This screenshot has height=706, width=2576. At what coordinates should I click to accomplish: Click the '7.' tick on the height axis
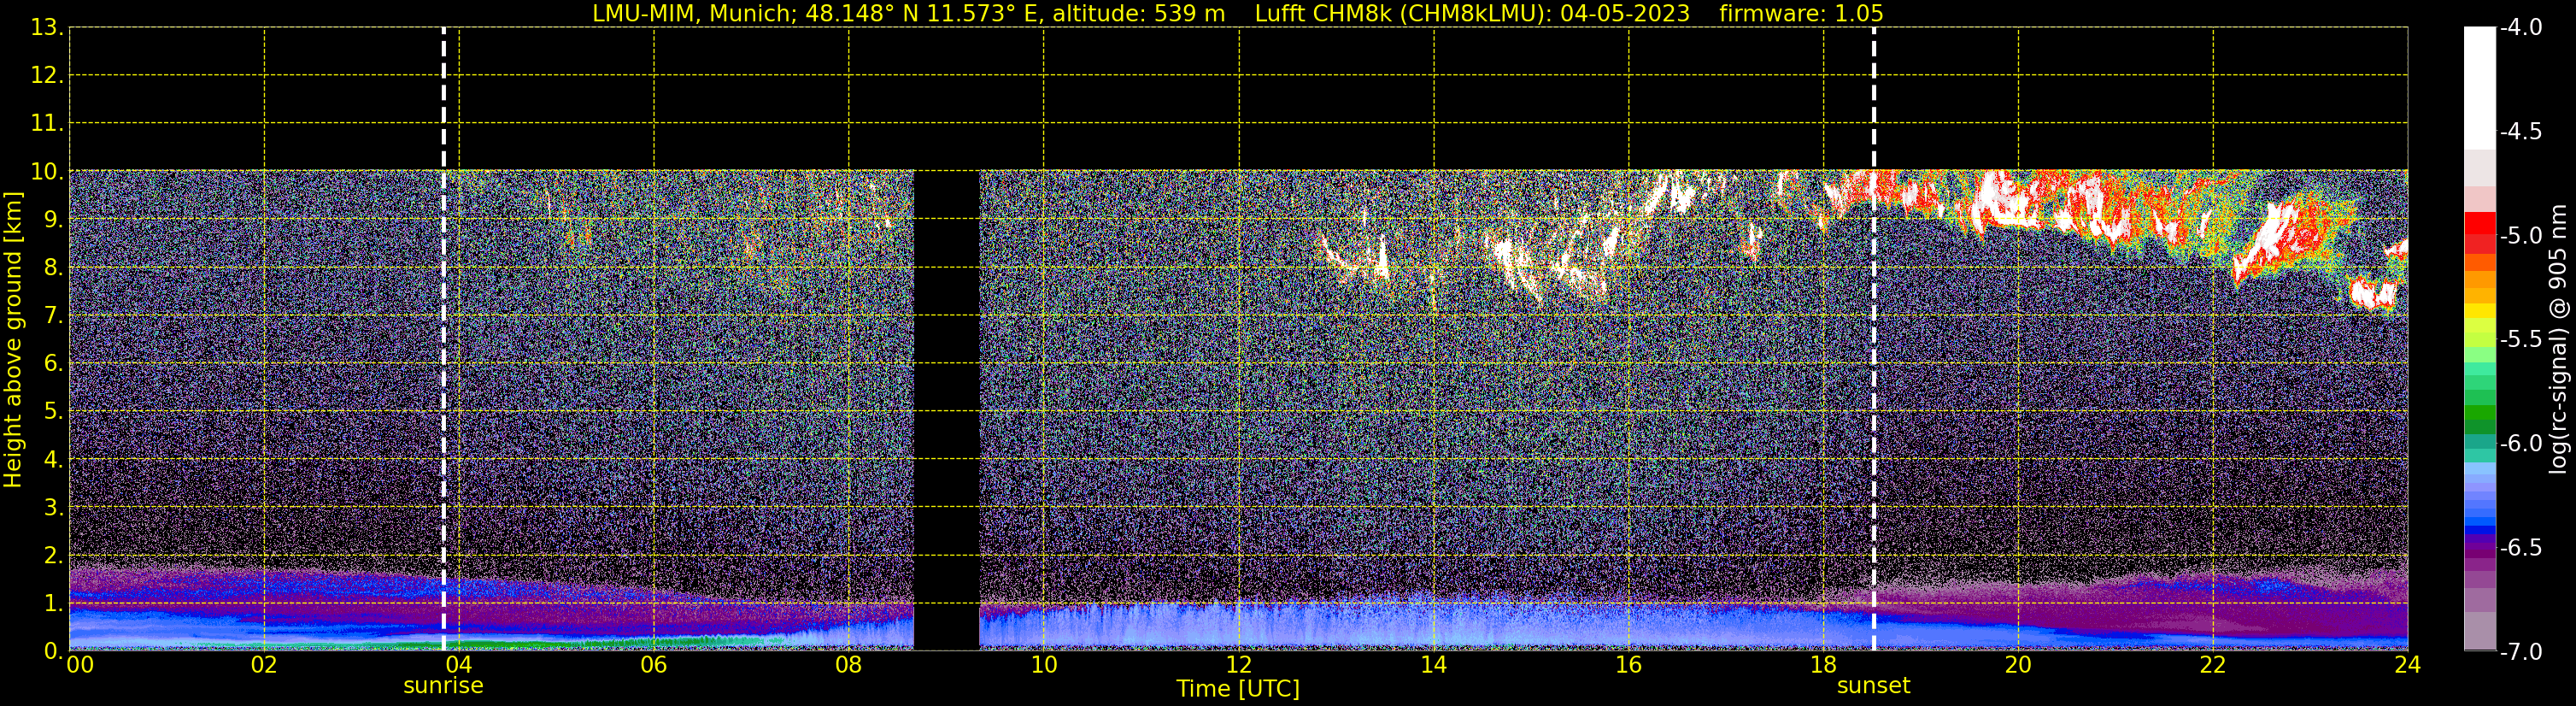[53, 315]
